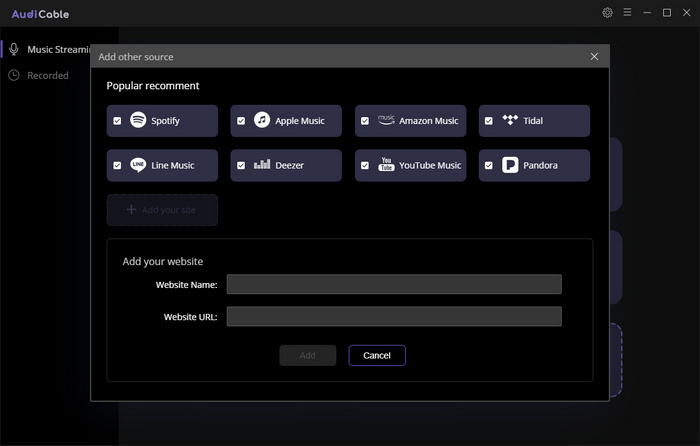Click the Popular recomment heading
The image size is (700, 446).
[153, 86]
